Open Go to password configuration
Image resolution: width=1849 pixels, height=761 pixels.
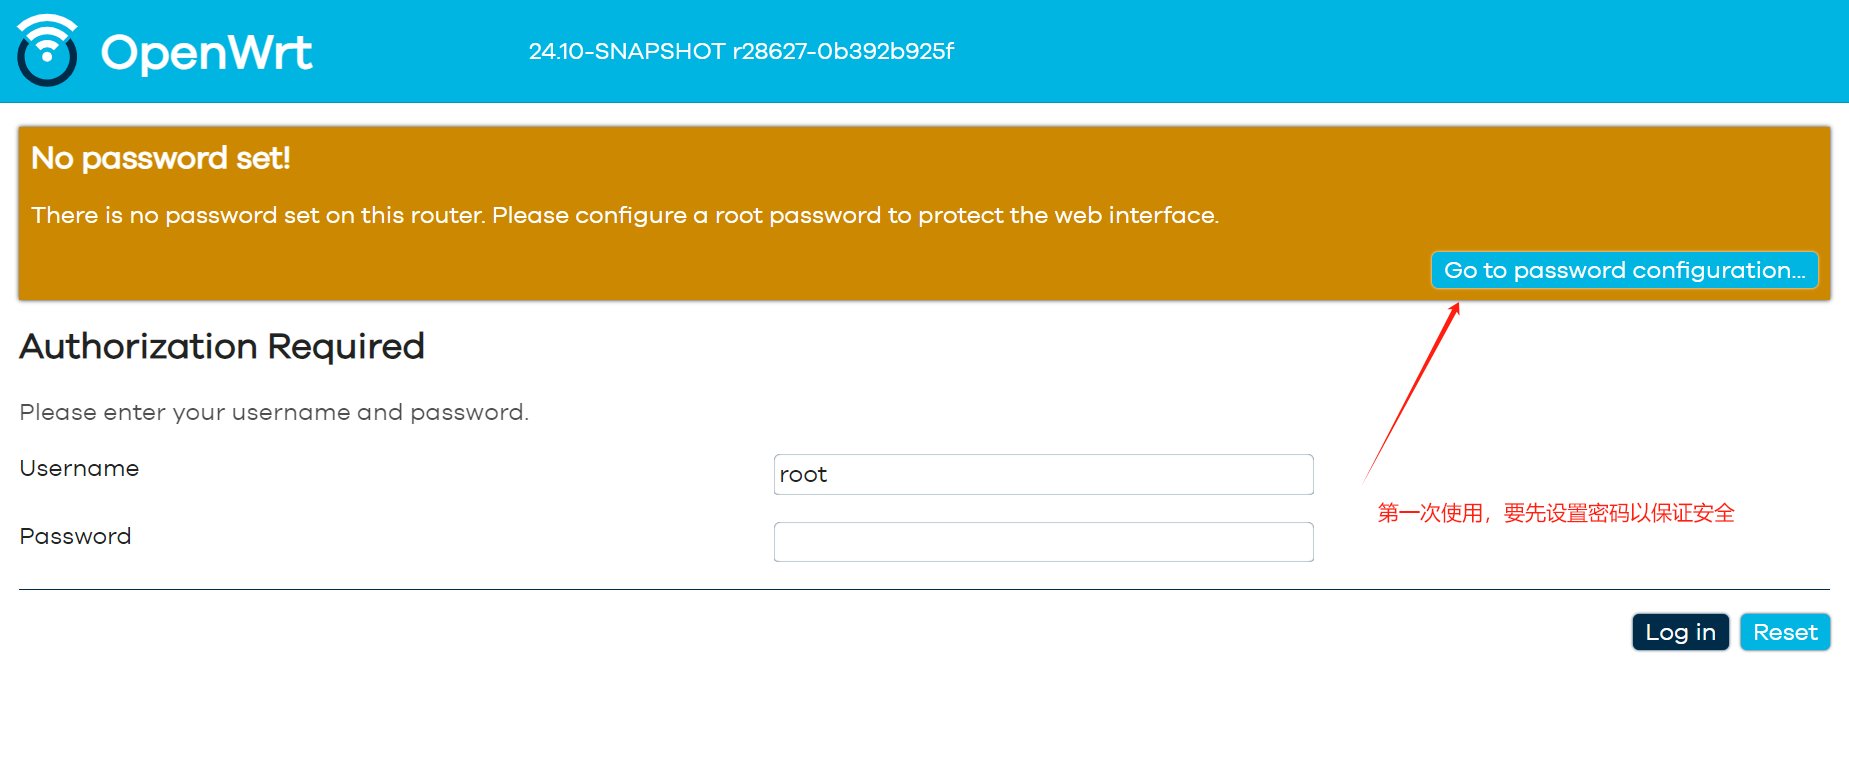pos(1624,270)
